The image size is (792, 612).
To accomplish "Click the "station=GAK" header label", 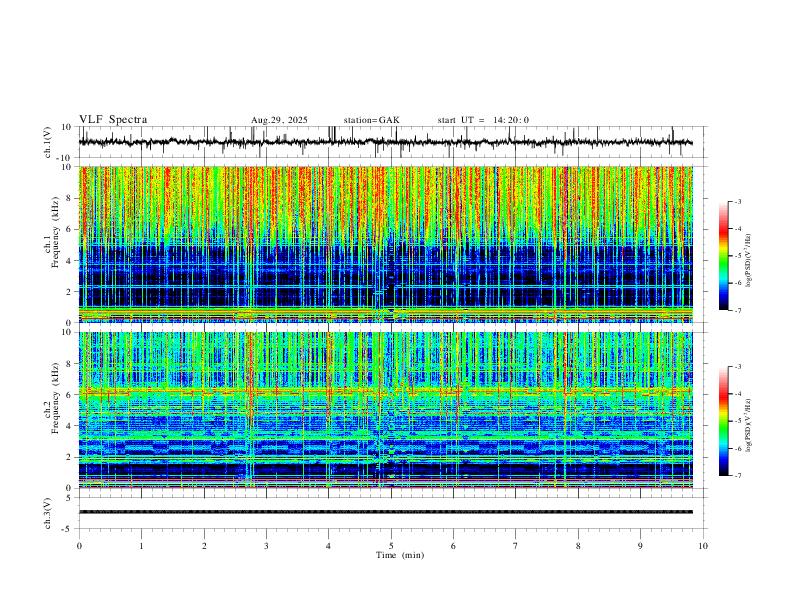I will (x=372, y=120).
